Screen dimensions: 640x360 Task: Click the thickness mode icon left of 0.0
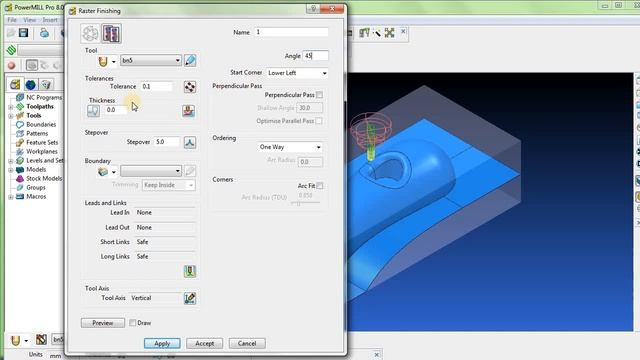(x=93, y=110)
